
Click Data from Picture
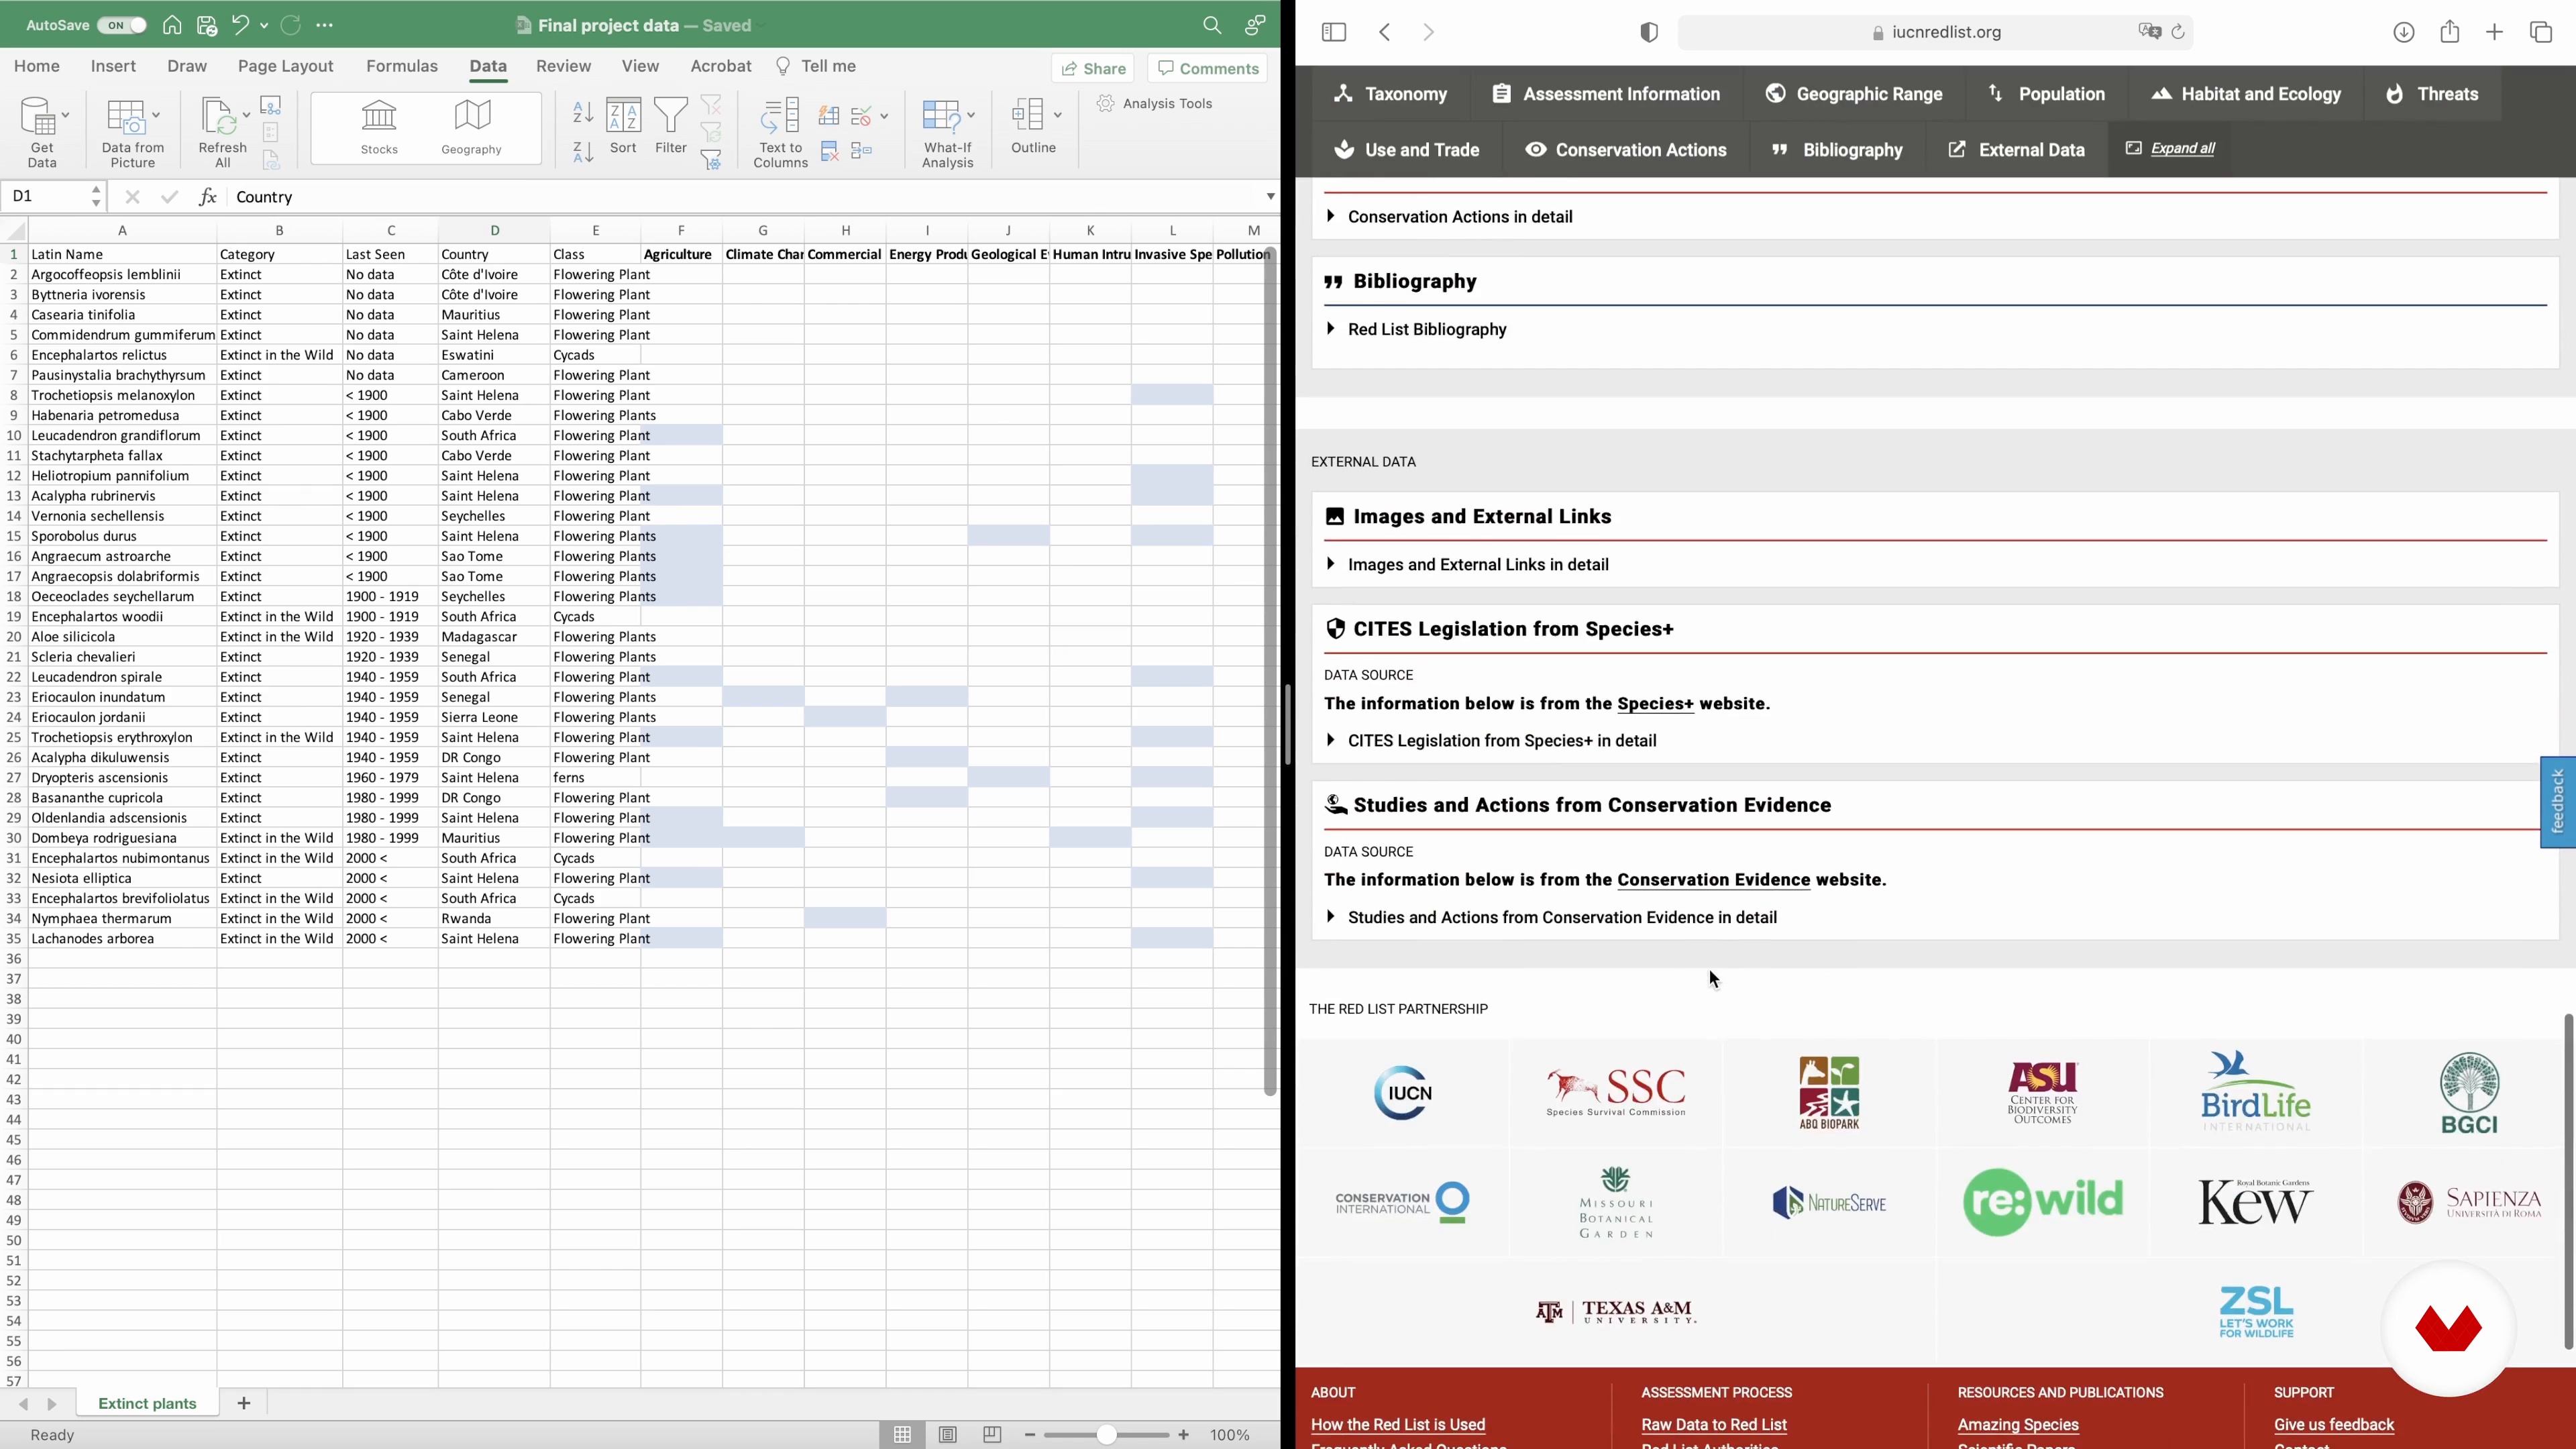132,132
